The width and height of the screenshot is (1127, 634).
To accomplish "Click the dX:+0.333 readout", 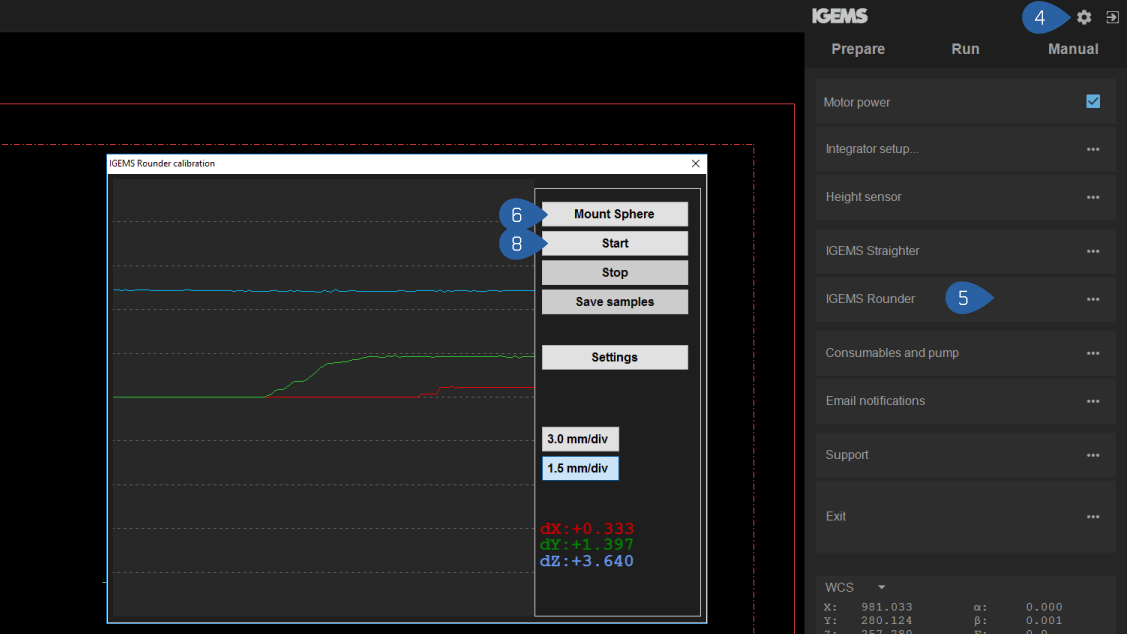I will click(x=586, y=529).
